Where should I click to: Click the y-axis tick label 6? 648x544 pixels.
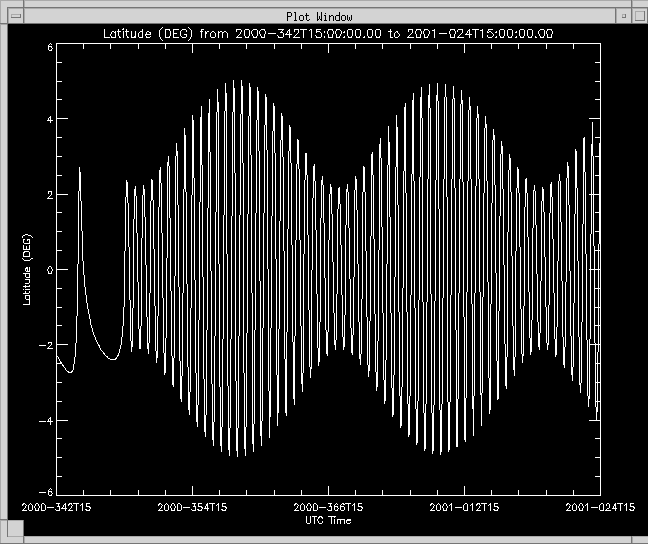49,48
